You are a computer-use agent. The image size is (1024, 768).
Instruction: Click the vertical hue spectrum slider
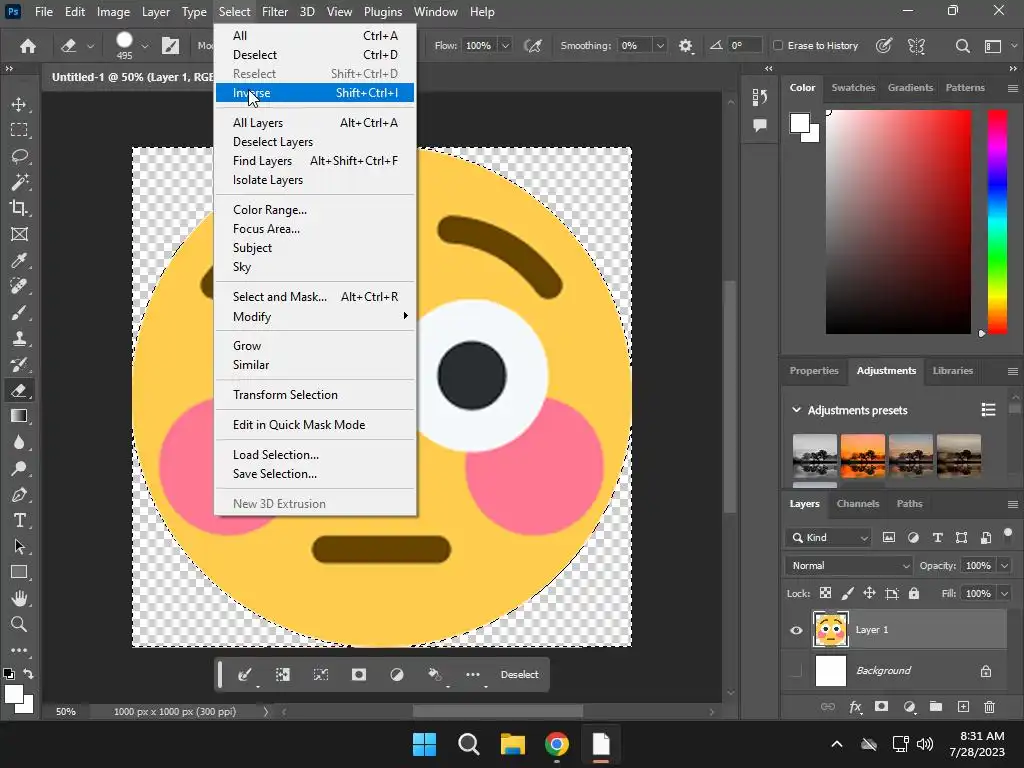(997, 220)
